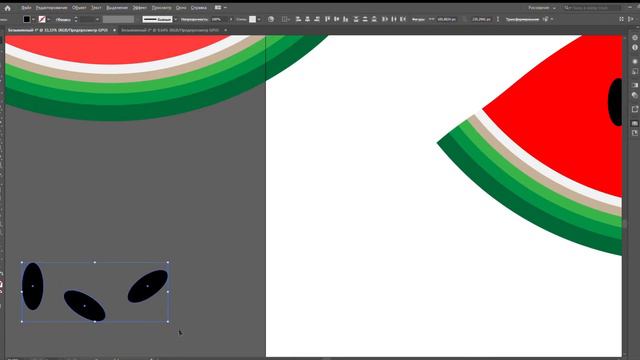Open the workspace switcher dropdown at top right
Image resolution: width=640 pixels, height=360 pixels.
click(542, 7)
